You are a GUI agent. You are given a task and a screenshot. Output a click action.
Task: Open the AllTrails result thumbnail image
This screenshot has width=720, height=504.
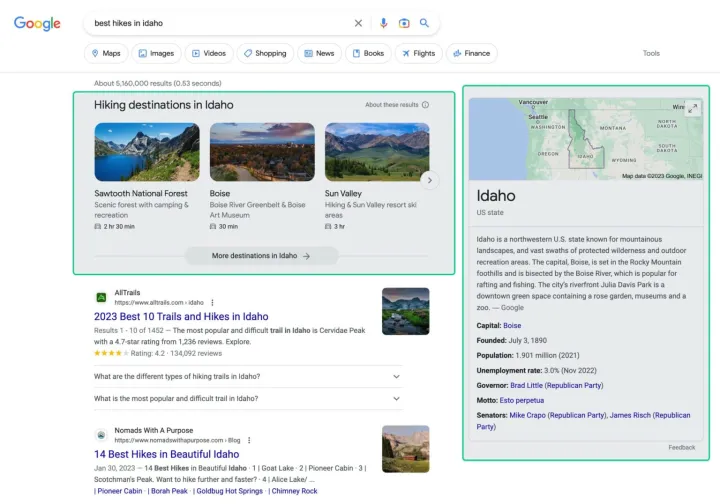point(405,311)
